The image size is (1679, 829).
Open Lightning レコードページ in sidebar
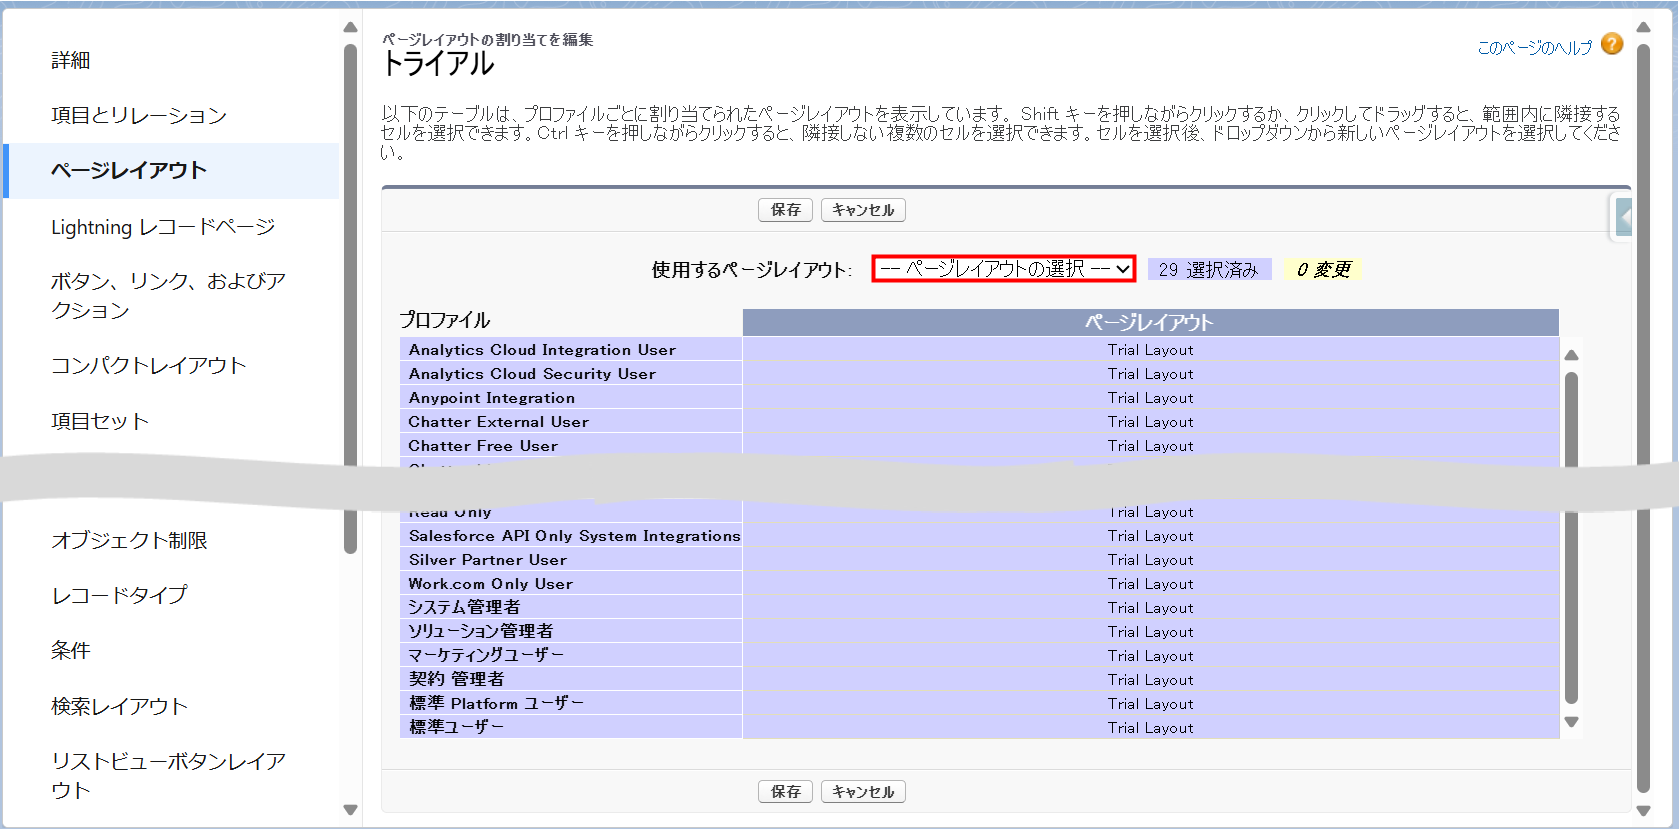[163, 227]
